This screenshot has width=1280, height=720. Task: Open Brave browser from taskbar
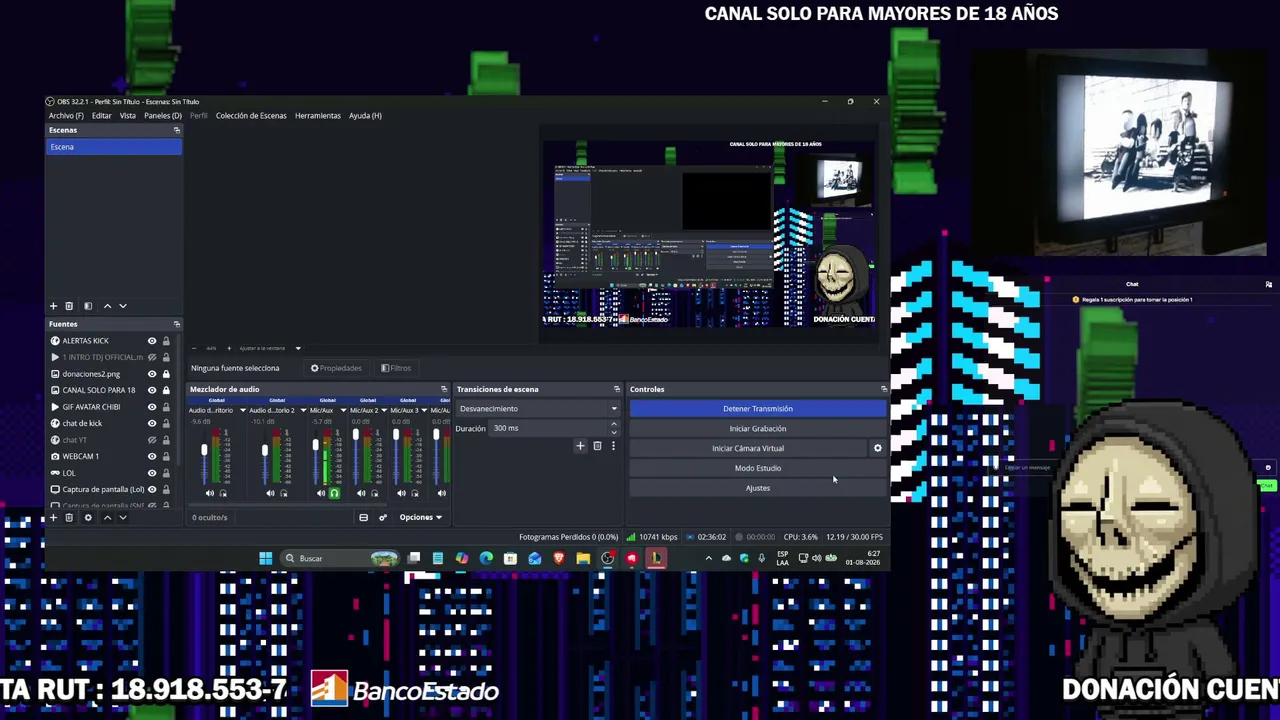pyautogui.click(x=559, y=558)
